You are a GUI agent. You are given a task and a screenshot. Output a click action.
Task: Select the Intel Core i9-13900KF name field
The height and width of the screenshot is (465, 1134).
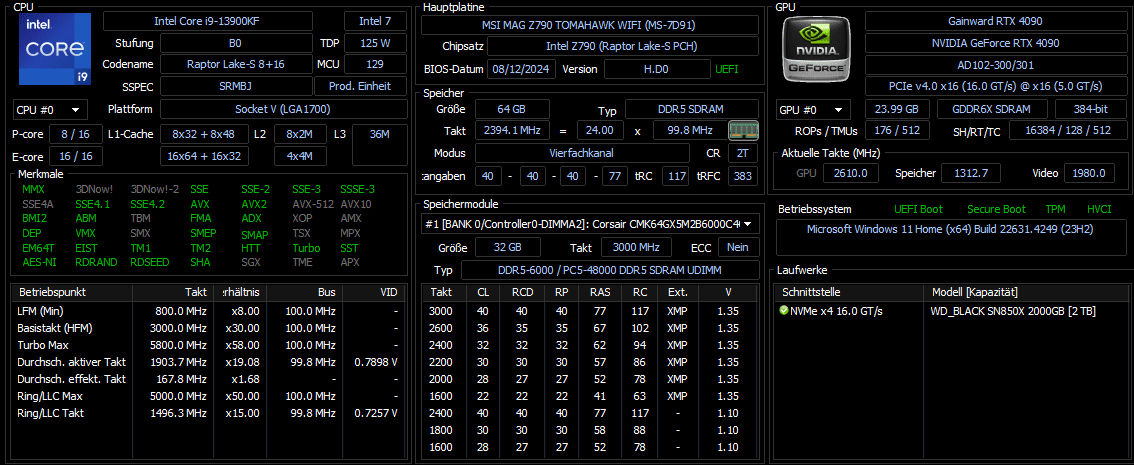(x=208, y=21)
